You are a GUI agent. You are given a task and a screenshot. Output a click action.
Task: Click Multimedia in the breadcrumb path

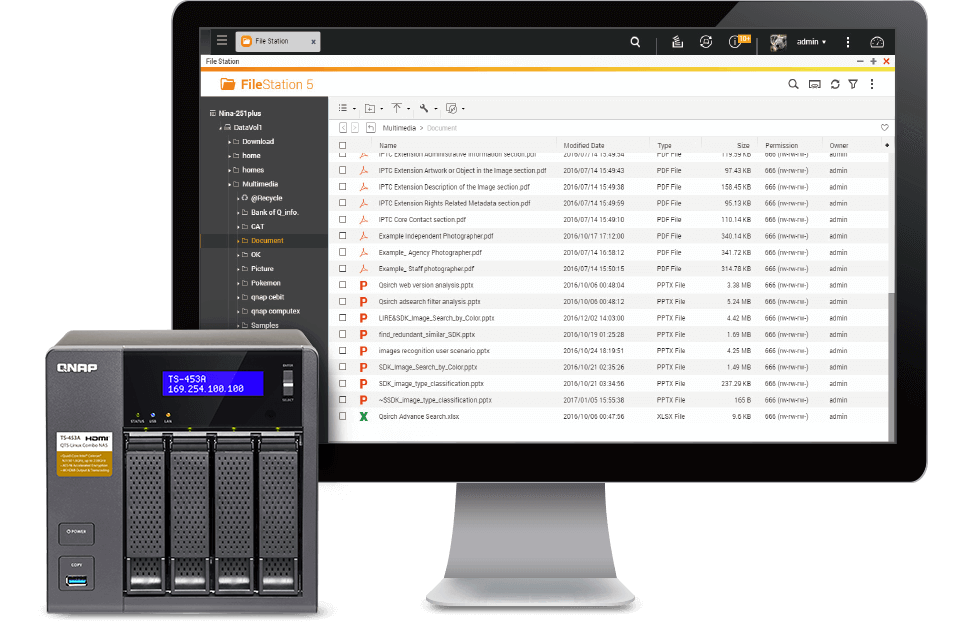coord(400,128)
